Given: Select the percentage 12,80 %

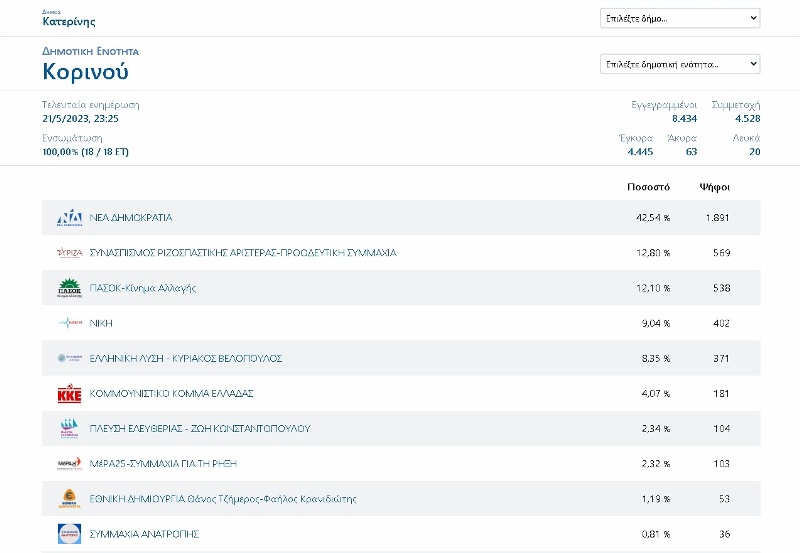Looking at the screenshot, I should [653, 253].
